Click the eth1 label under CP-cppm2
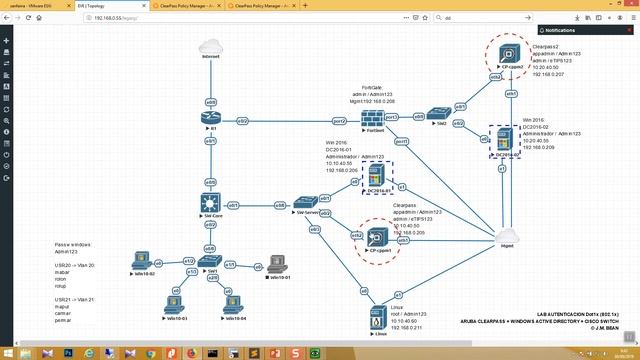The height and width of the screenshot is (360, 640). (511, 94)
